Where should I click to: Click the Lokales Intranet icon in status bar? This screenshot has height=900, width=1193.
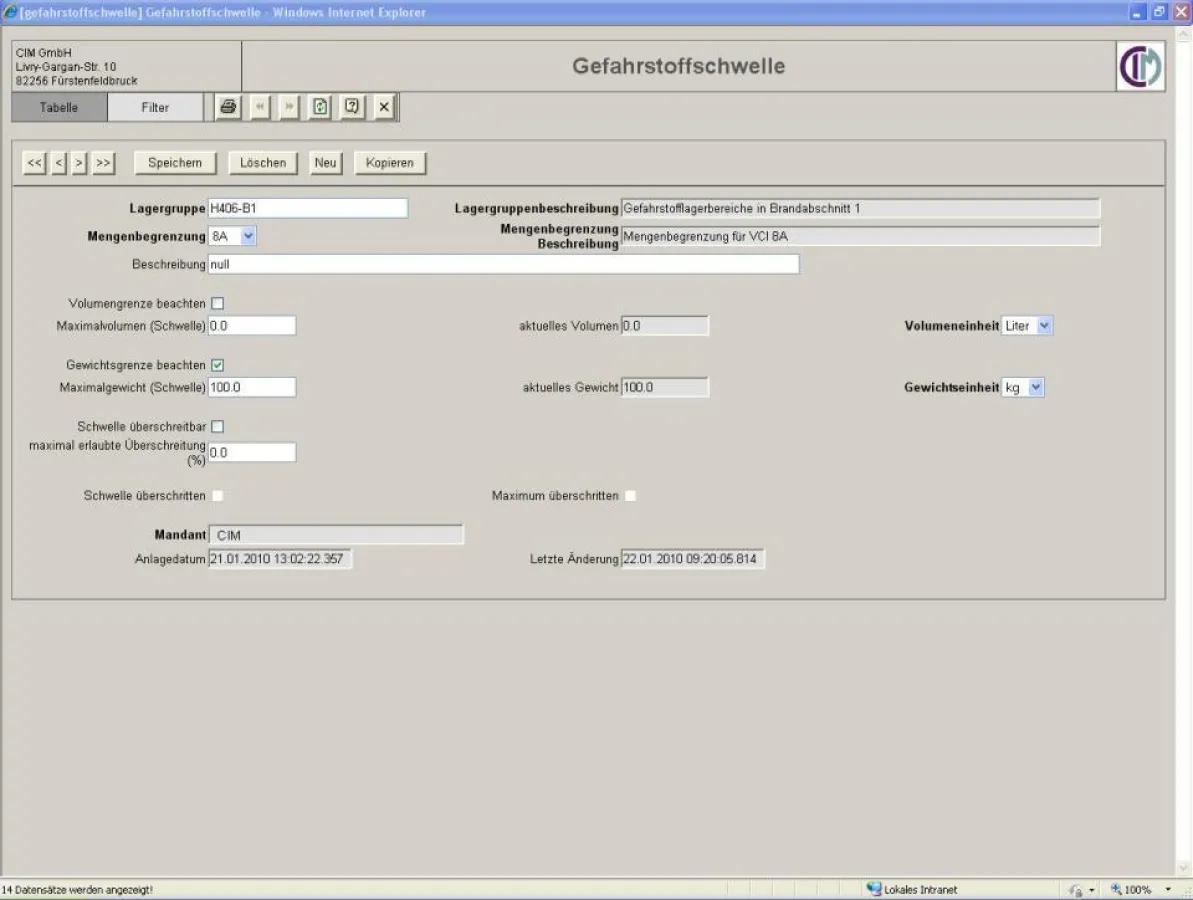pos(875,888)
